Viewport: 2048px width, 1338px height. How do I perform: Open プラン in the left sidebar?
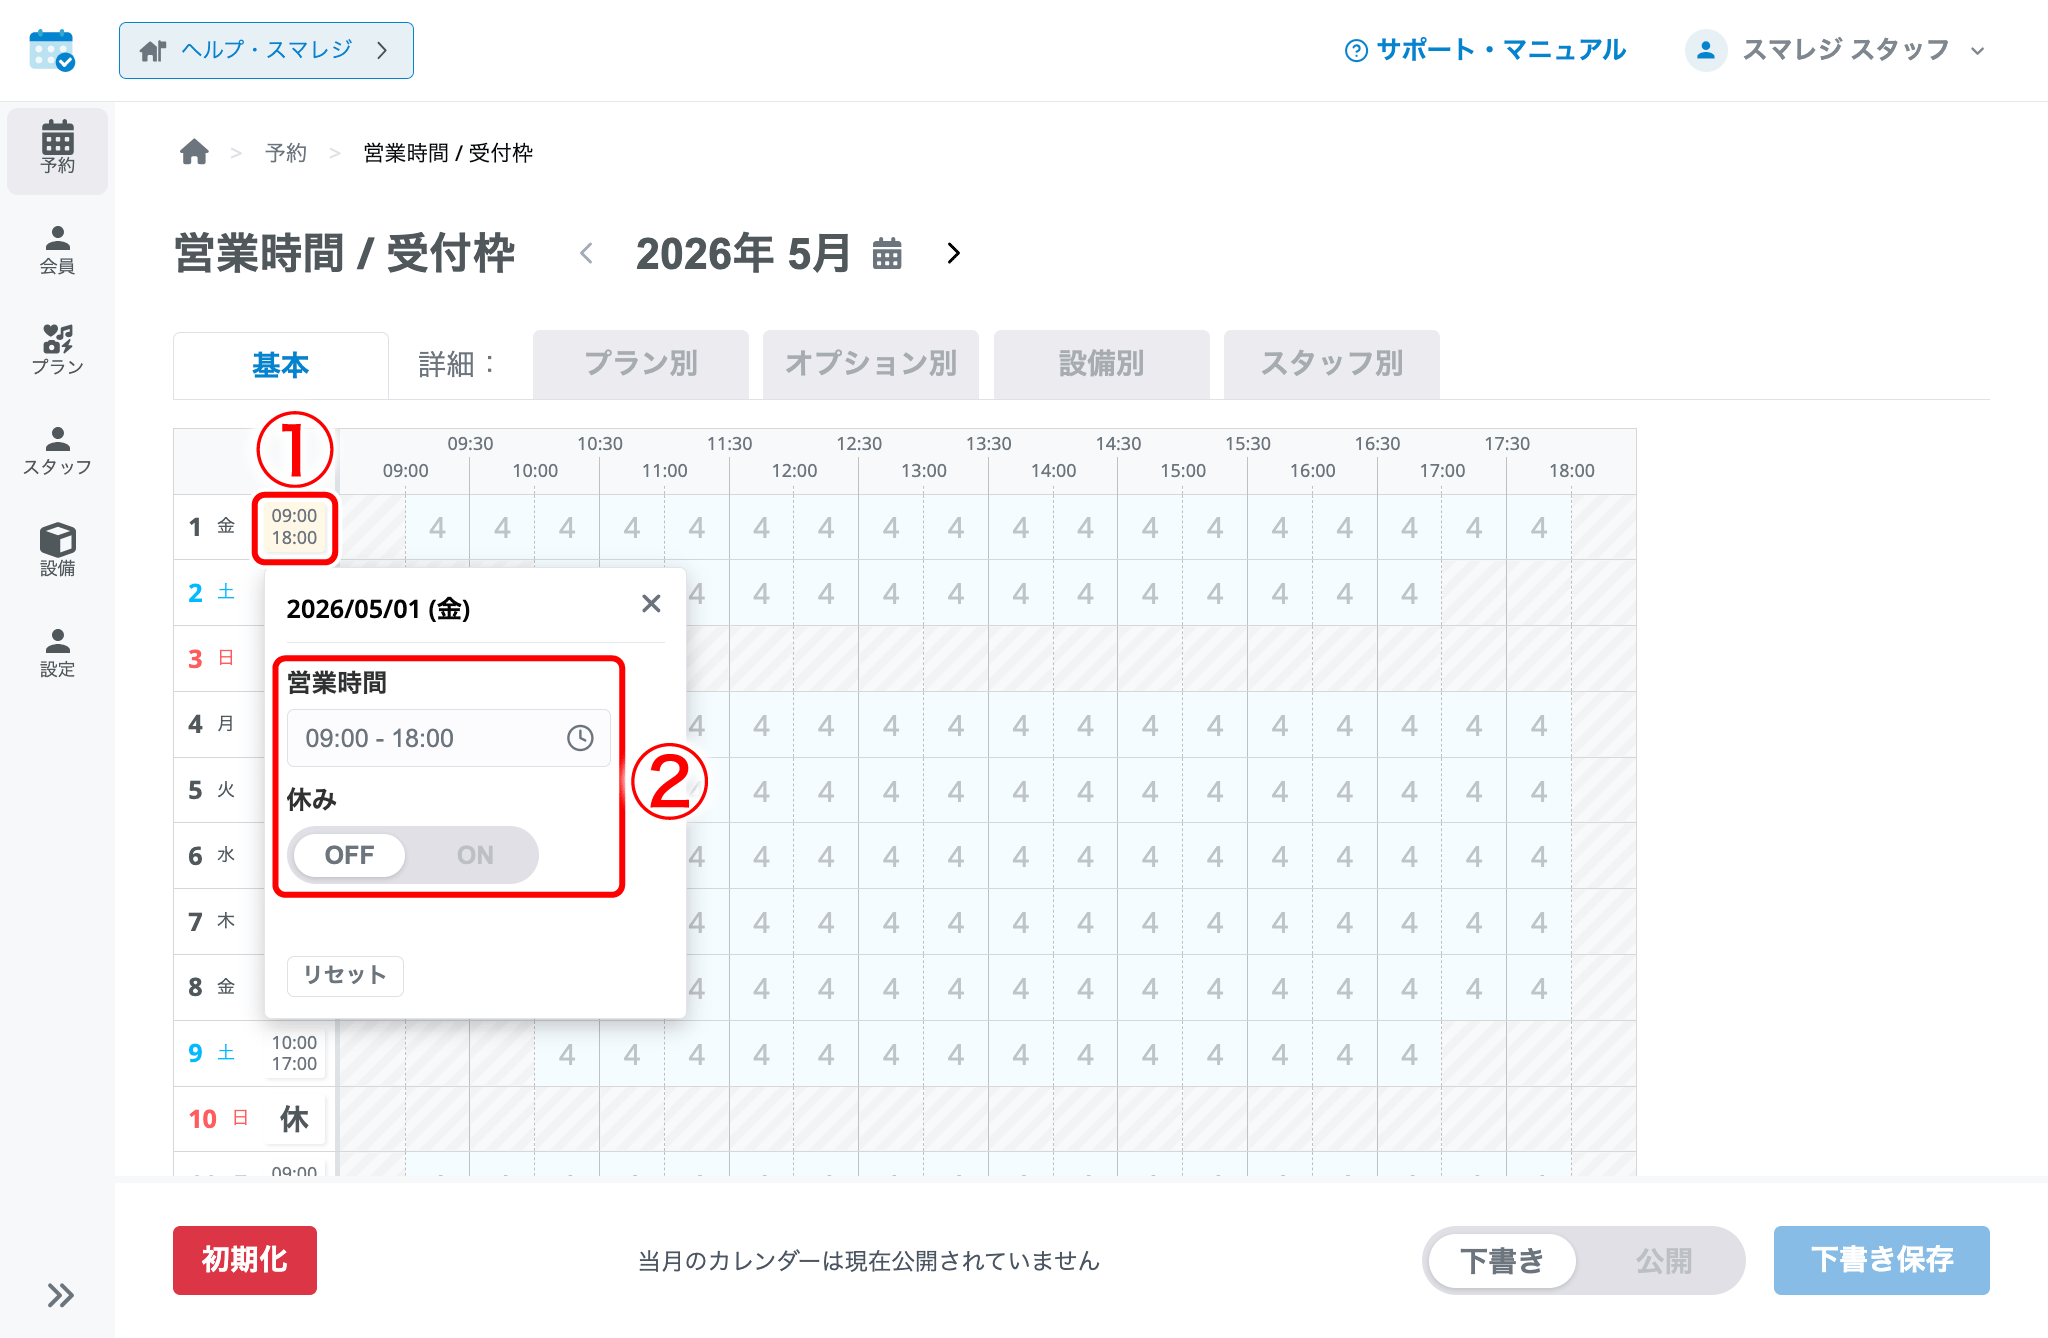[x=57, y=351]
